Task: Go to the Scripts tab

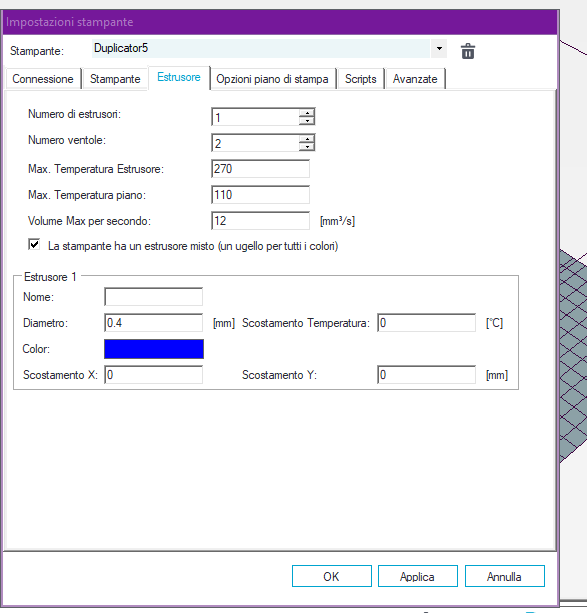Action: click(361, 79)
